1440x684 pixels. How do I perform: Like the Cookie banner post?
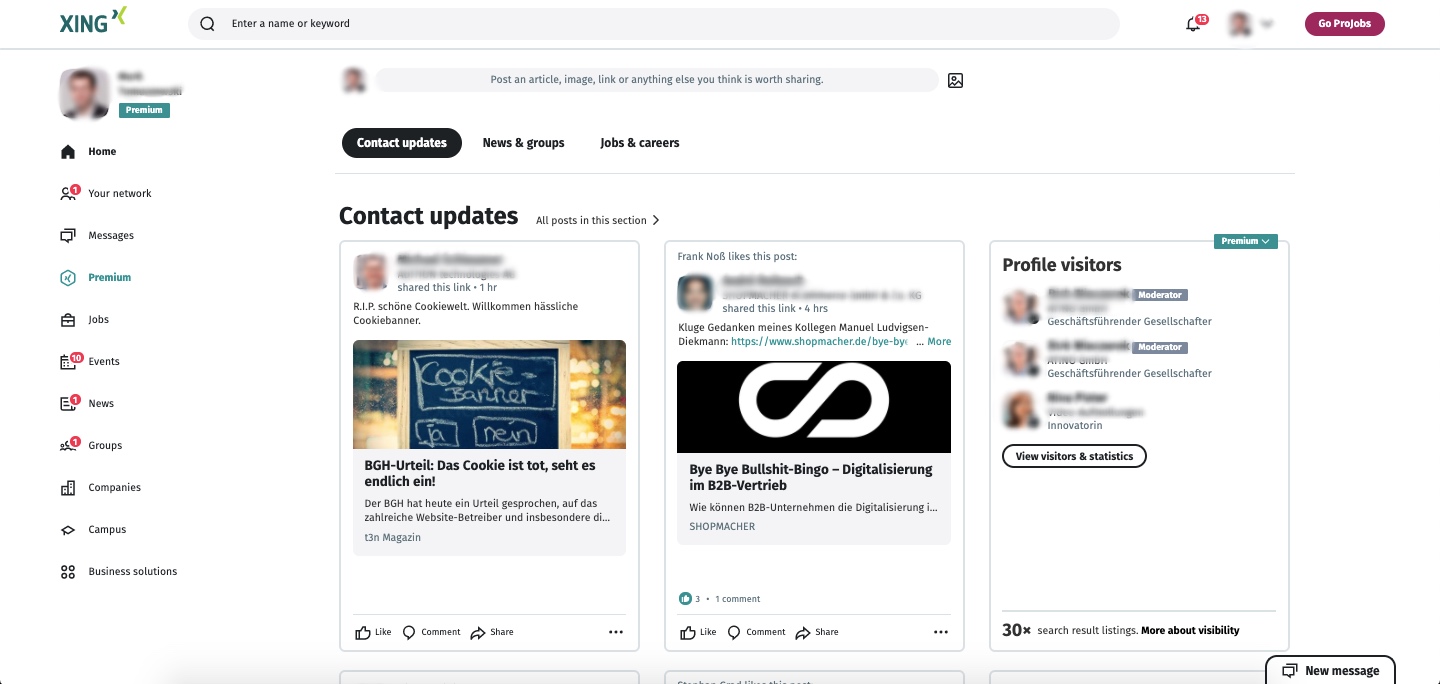(x=374, y=632)
